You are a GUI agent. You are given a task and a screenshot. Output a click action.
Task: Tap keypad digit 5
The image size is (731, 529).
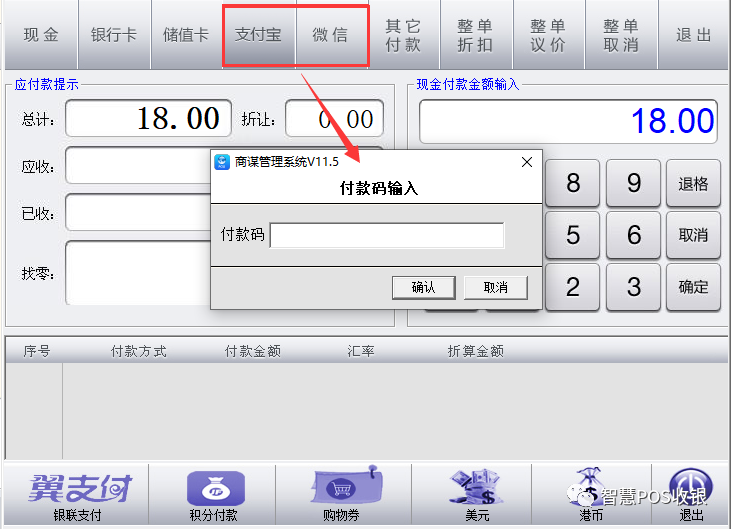point(572,235)
